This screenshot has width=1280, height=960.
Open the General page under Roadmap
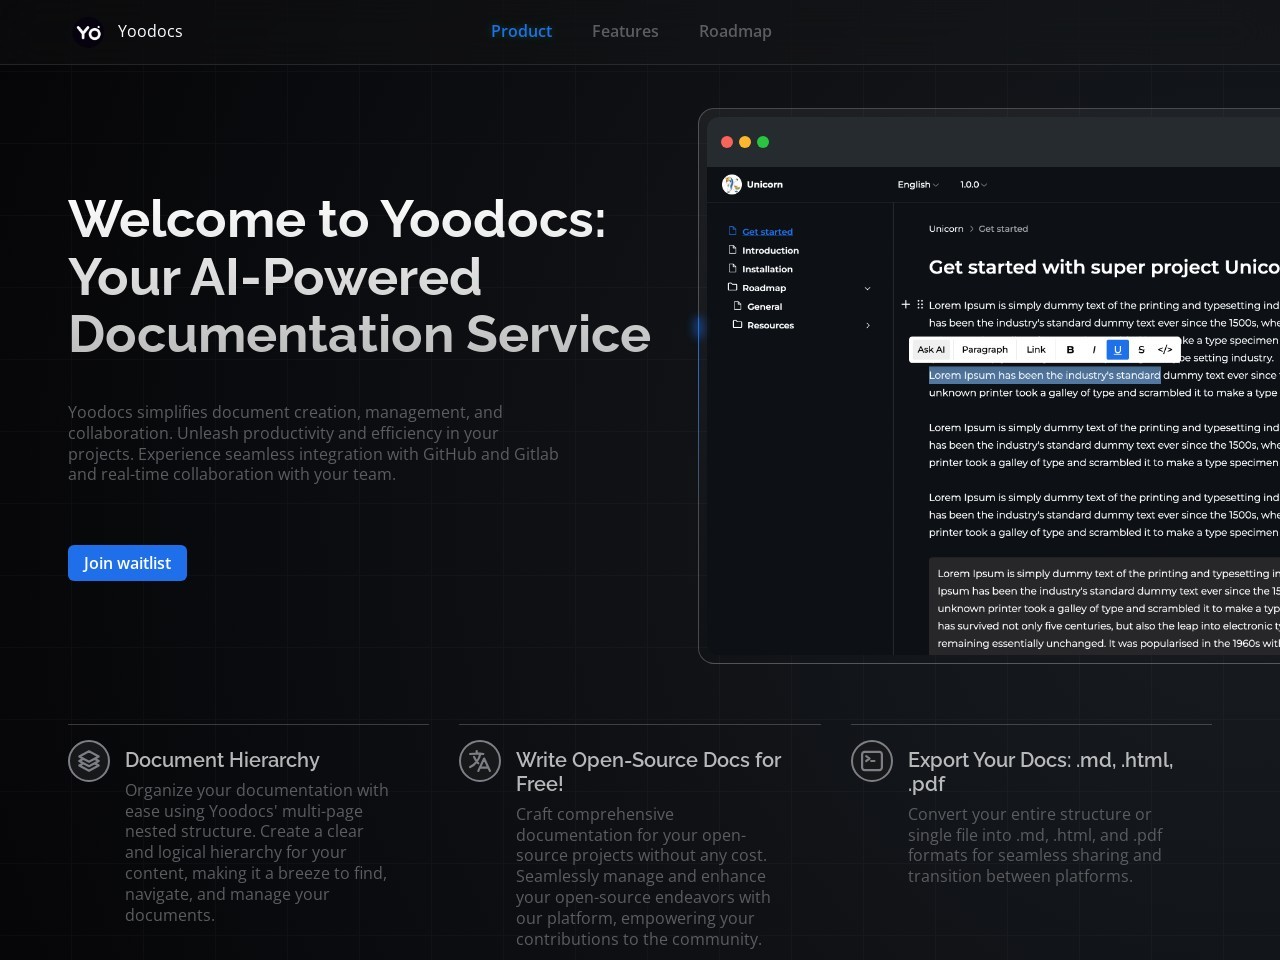point(764,307)
